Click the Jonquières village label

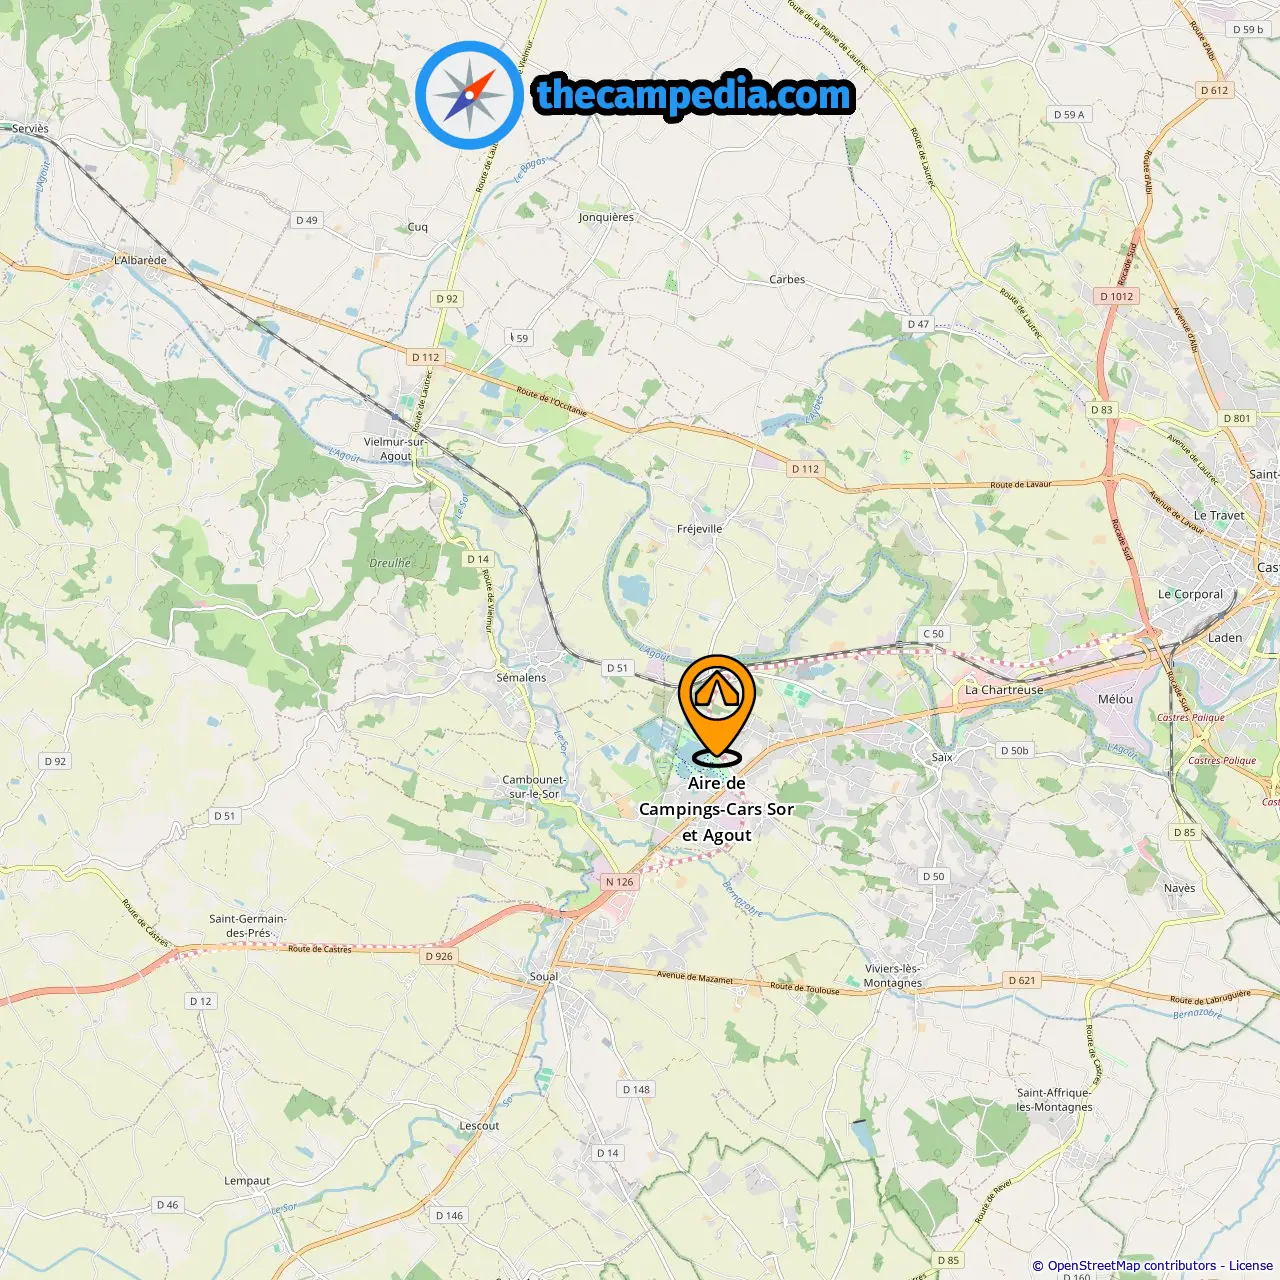[606, 217]
